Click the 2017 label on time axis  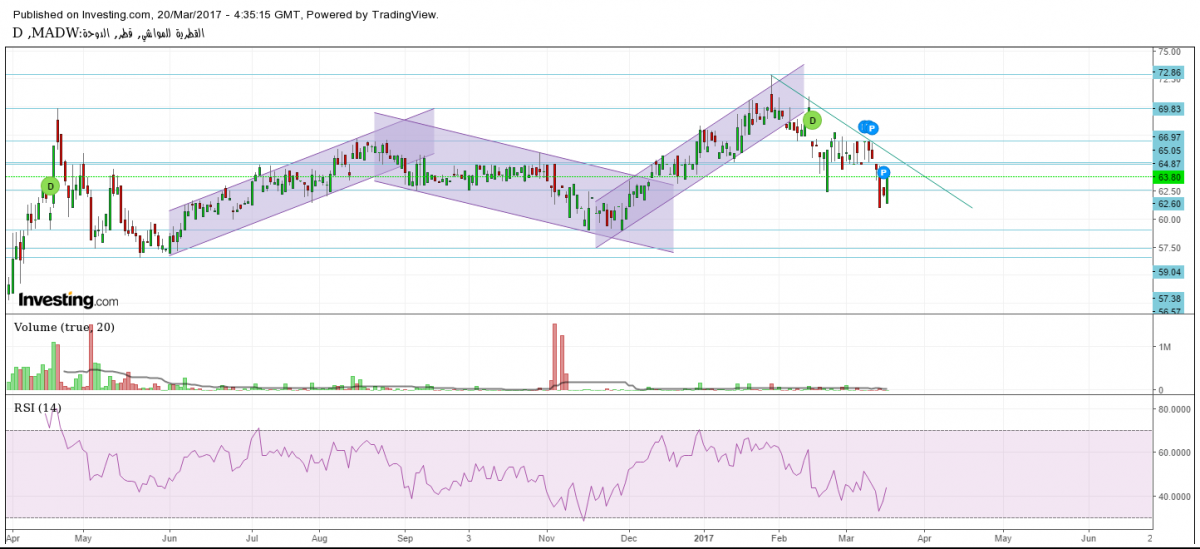702,536
